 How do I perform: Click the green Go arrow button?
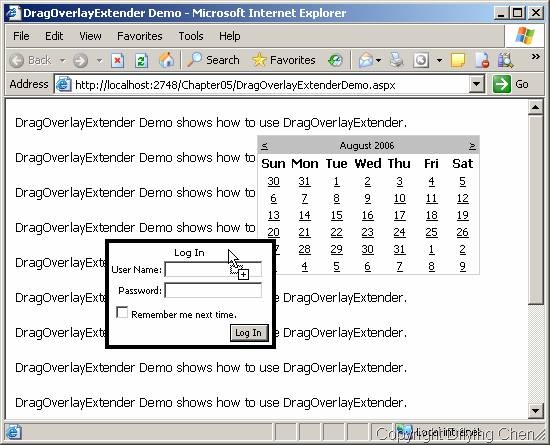502,84
